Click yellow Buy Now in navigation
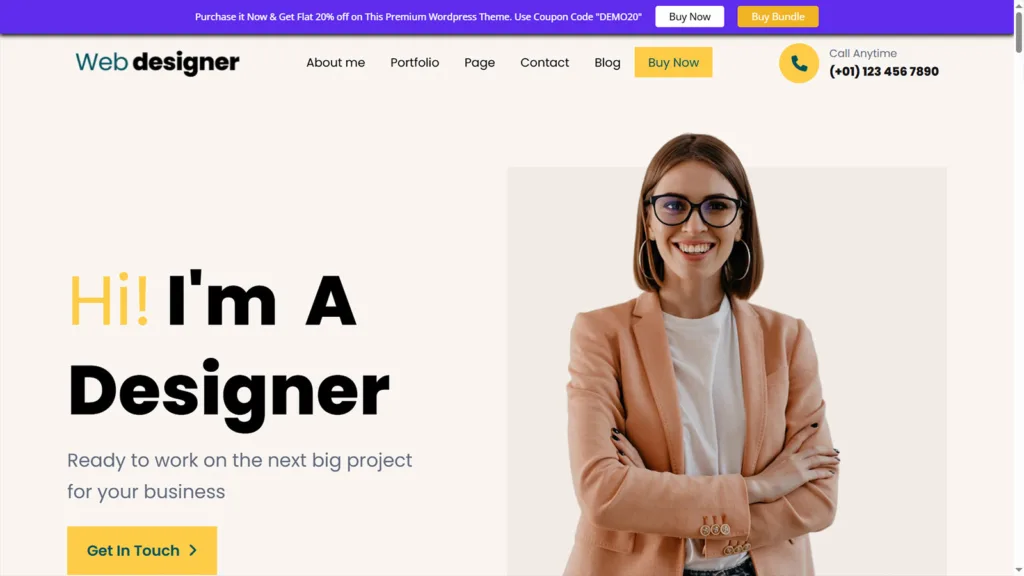 click(673, 62)
